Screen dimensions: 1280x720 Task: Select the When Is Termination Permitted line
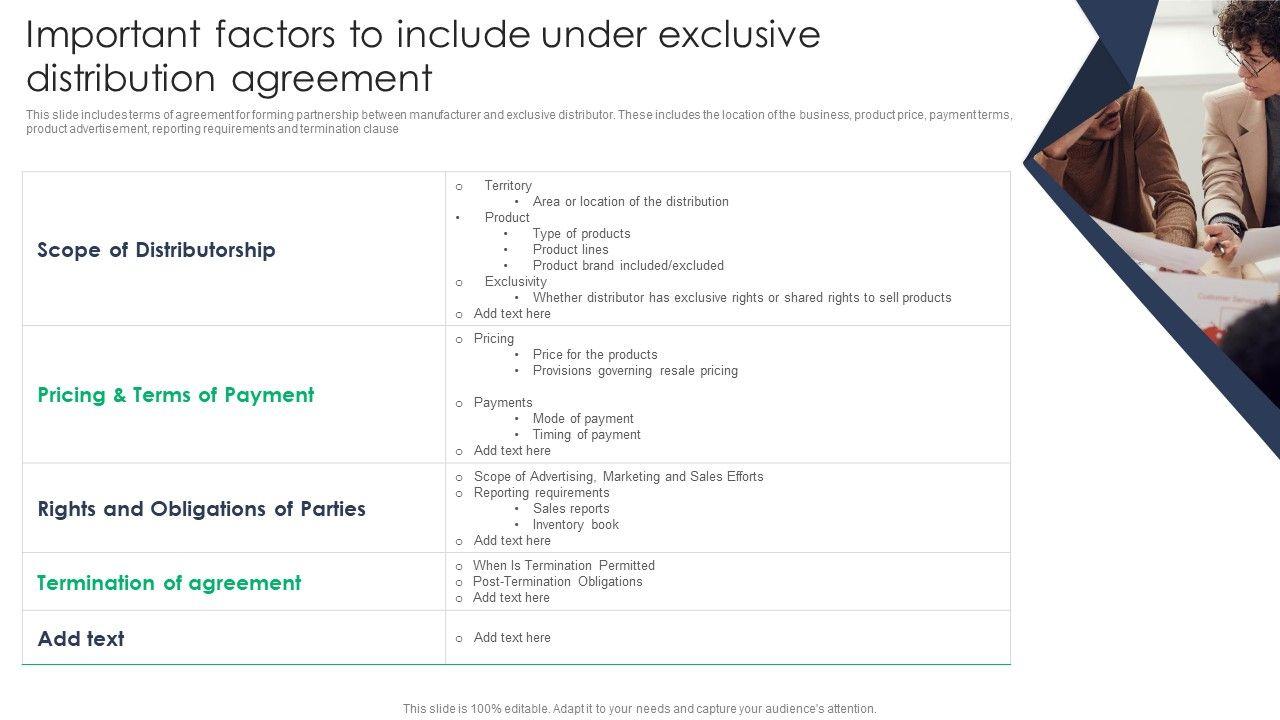click(564, 566)
